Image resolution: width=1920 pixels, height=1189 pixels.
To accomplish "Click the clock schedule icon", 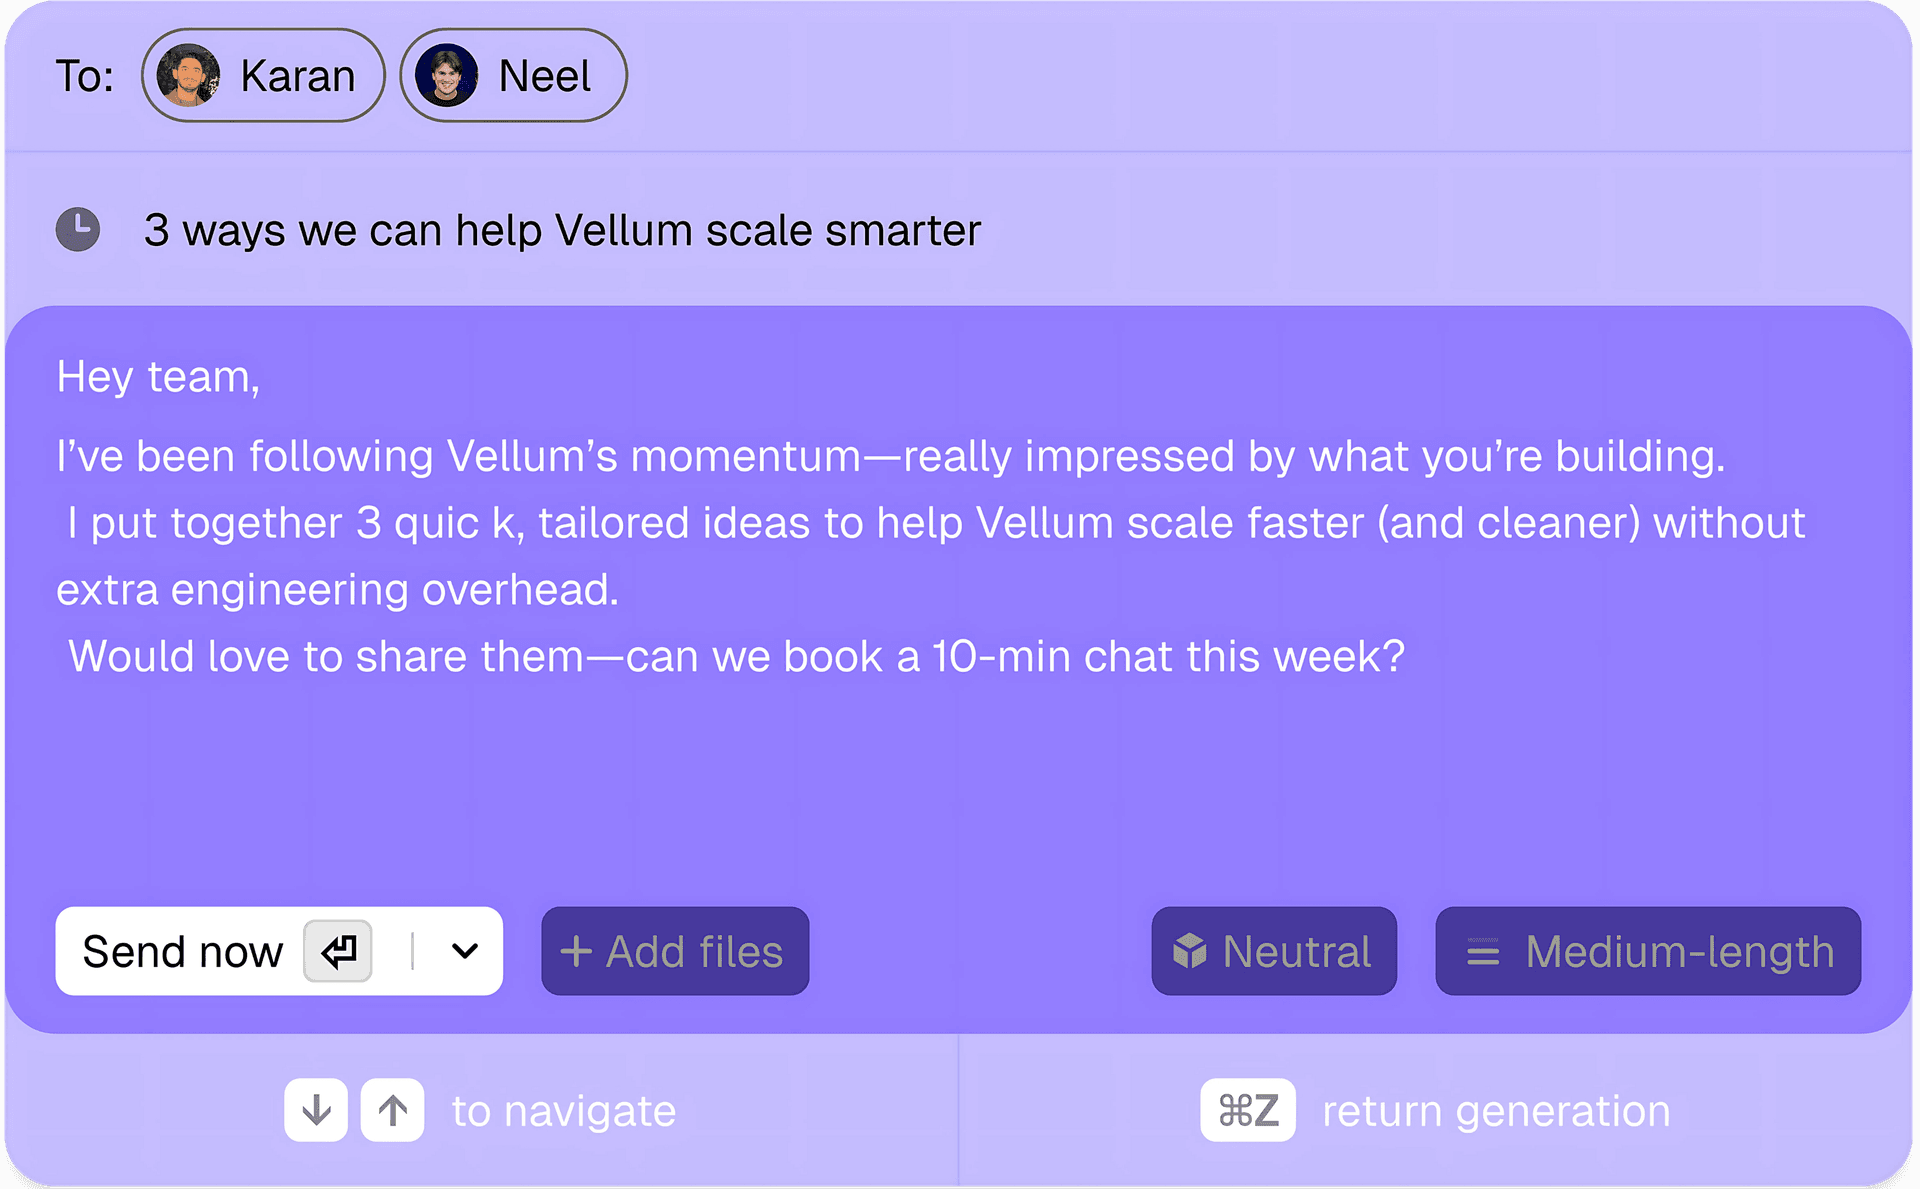I will tap(78, 229).
